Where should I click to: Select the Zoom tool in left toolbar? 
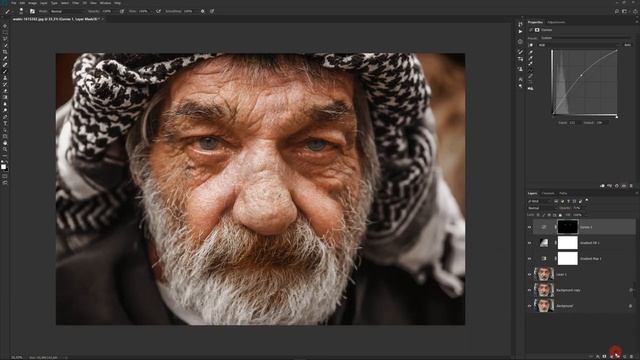coord(5,149)
